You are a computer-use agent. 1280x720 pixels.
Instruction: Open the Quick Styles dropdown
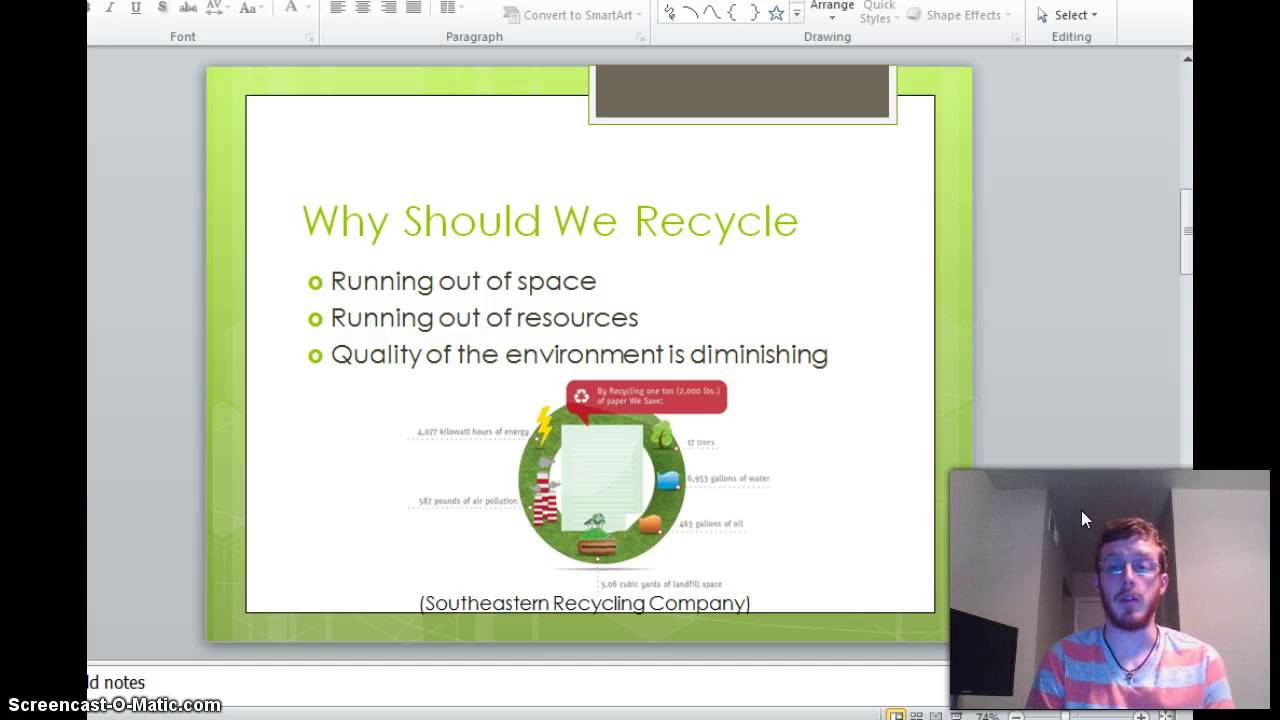pyautogui.click(x=879, y=12)
